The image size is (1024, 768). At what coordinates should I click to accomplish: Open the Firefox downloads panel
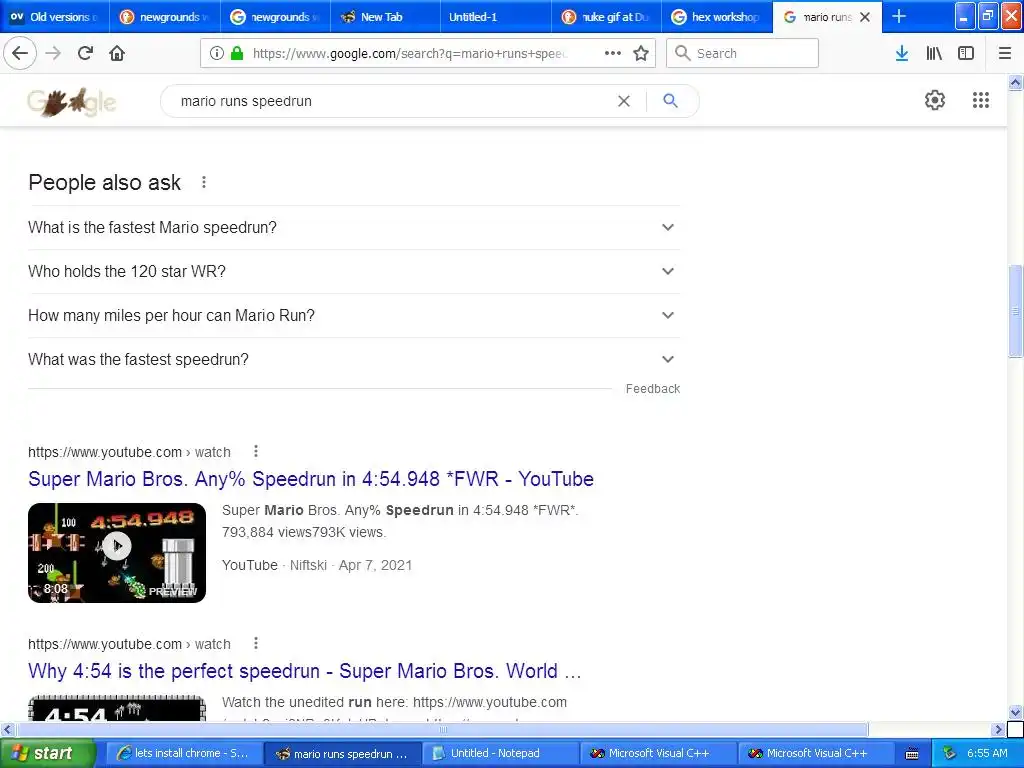click(x=902, y=53)
